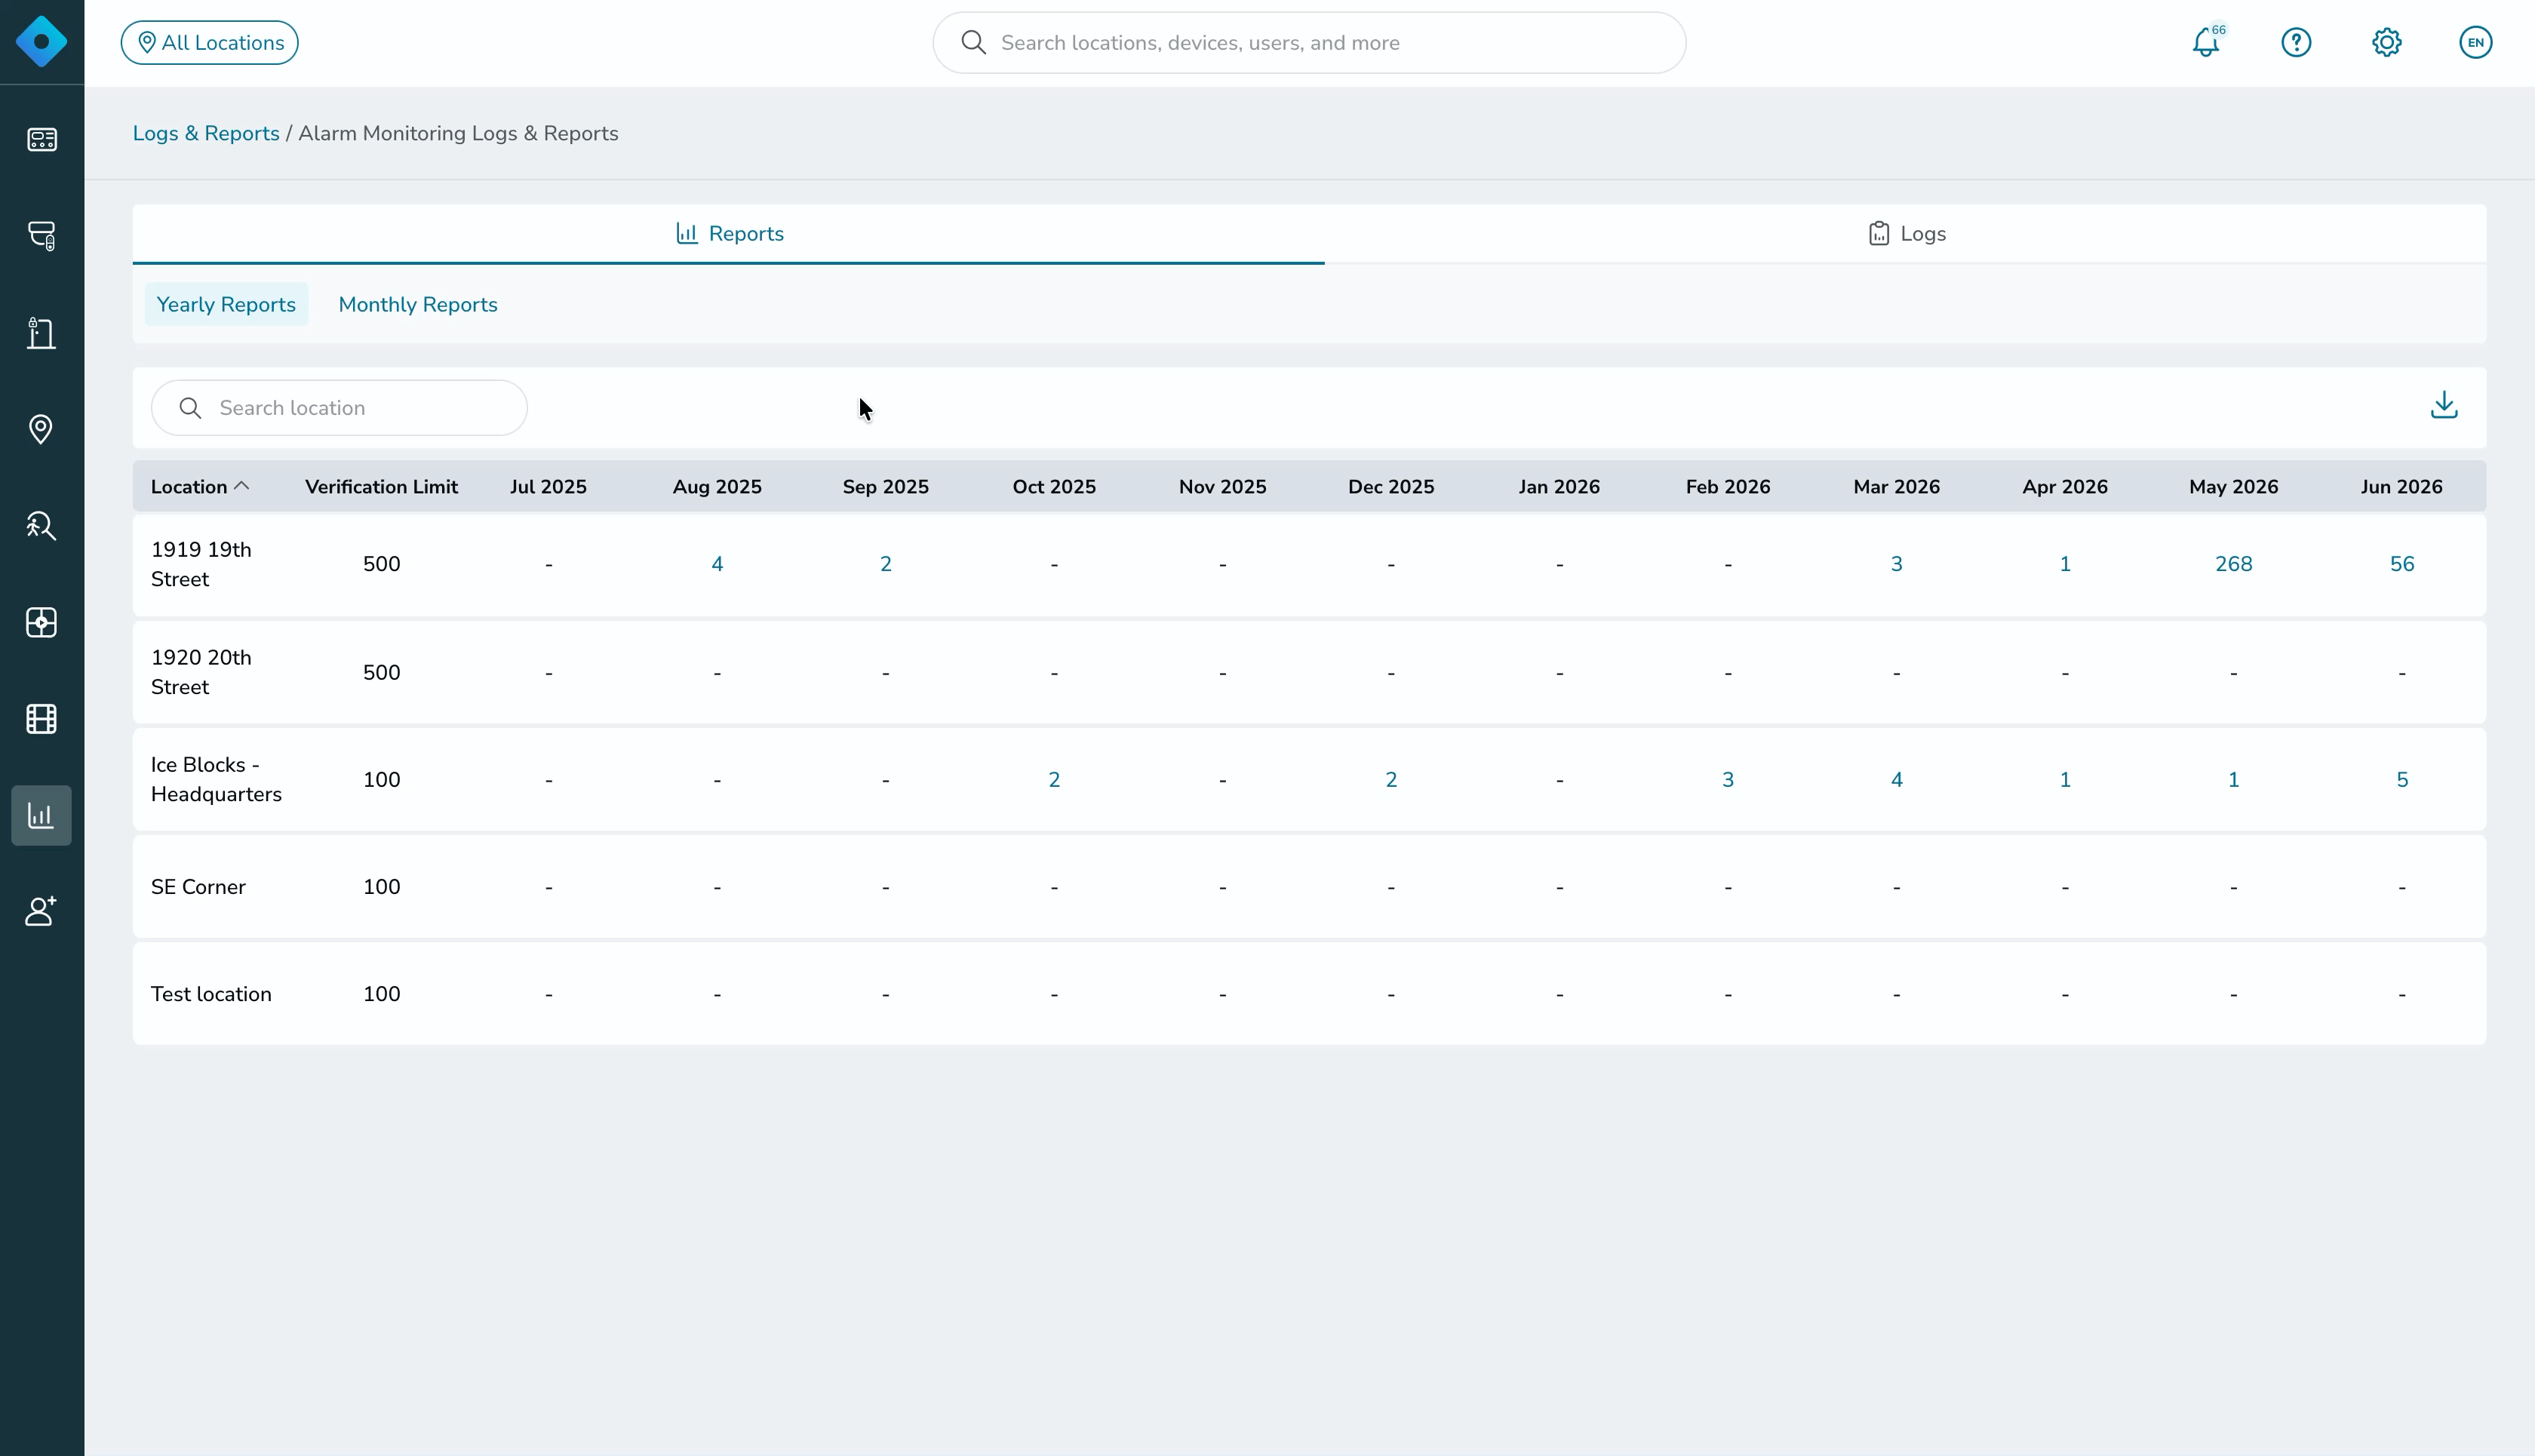Click the Jan 2026 column header
The height and width of the screenshot is (1456, 2535).
click(1559, 487)
